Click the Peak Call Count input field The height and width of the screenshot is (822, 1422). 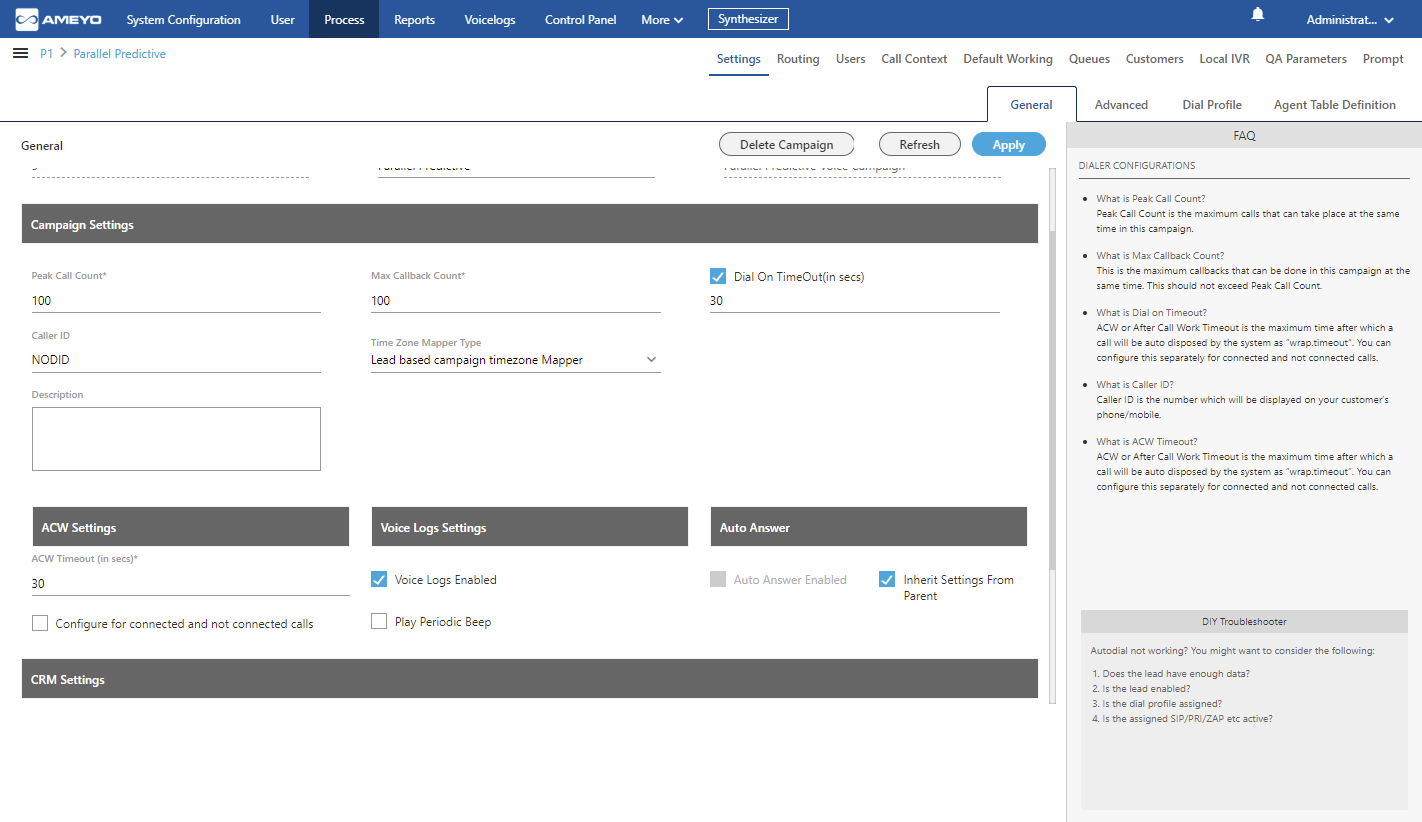click(176, 300)
